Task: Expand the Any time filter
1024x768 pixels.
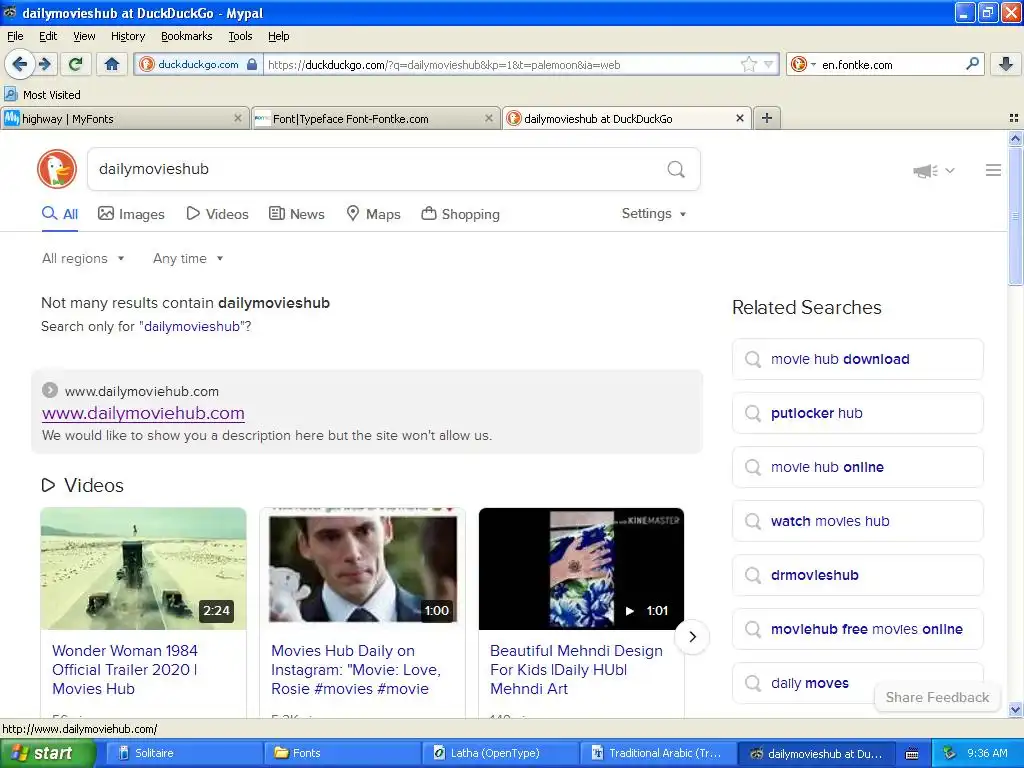Action: tap(188, 259)
